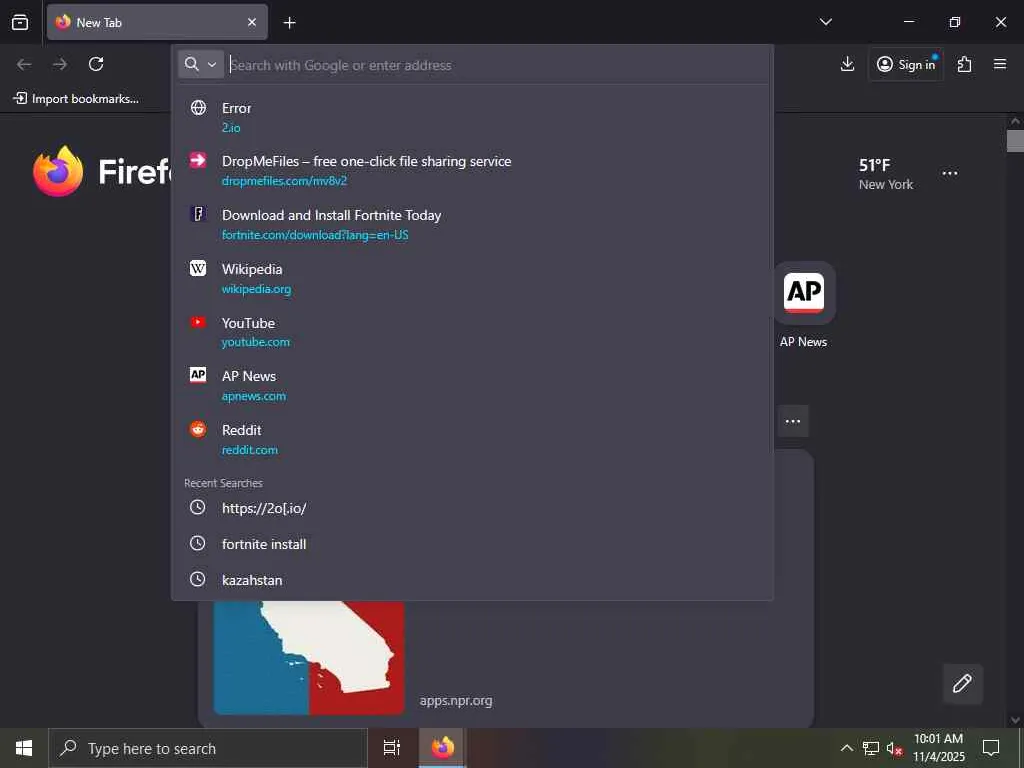The width and height of the screenshot is (1024, 768).
Task: Click the Windows taskbar search box
Action: click(x=208, y=748)
